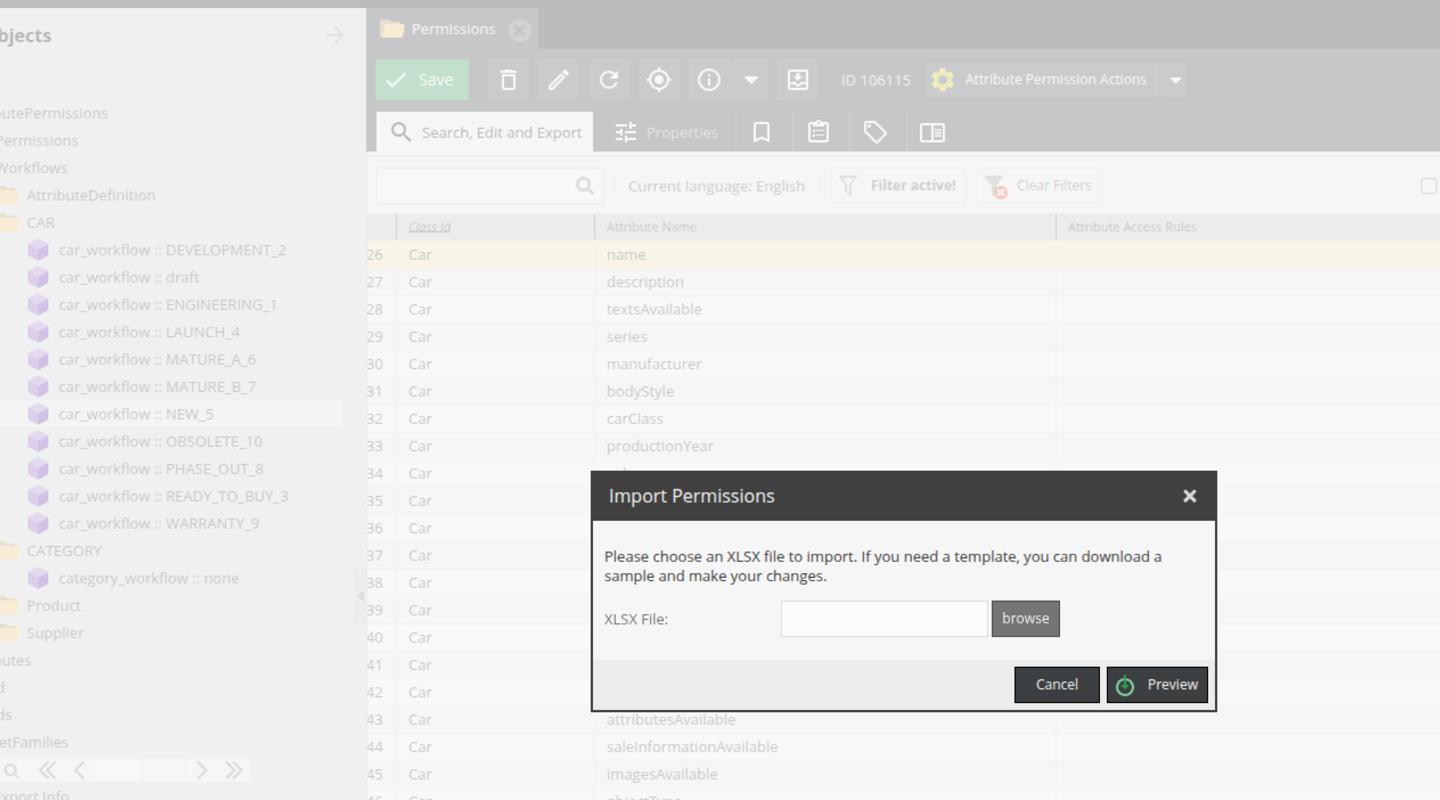
Task: Open the info icon in toolbar
Action: [709, 80]
